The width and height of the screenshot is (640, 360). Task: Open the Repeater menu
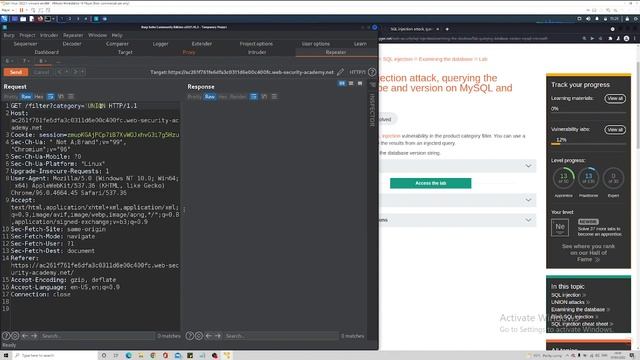coord(73,36)
